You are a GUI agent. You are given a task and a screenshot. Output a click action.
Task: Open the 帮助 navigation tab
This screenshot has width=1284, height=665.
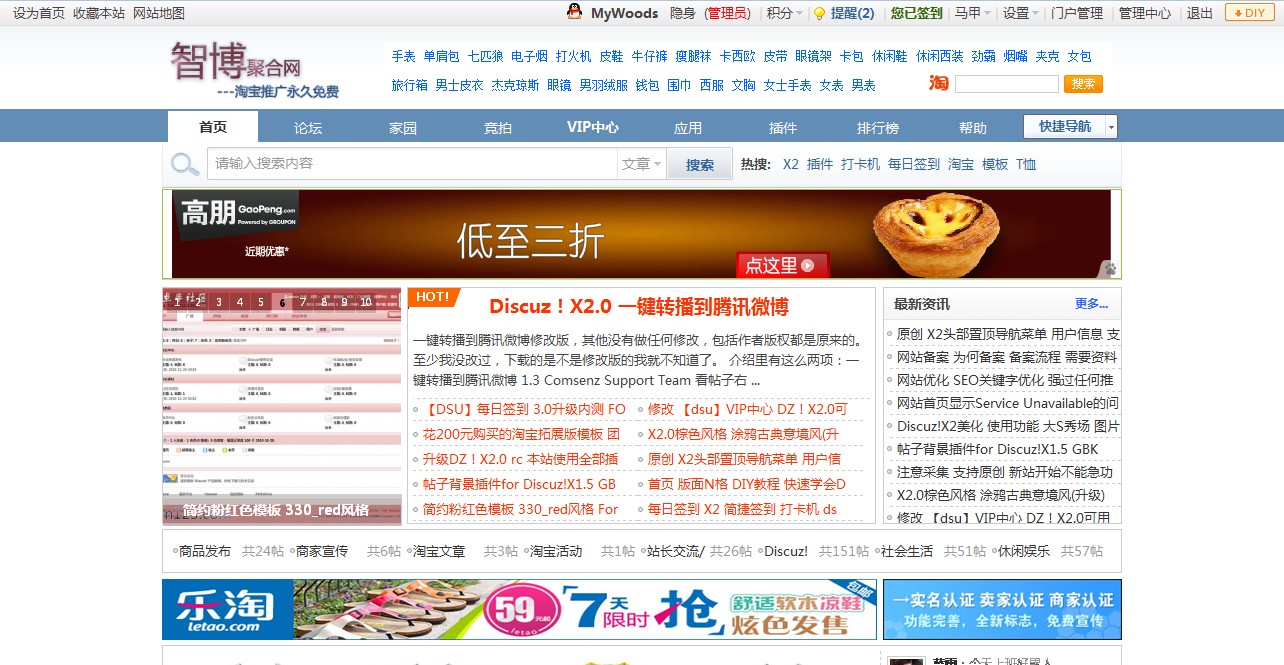tap(973, 127)
